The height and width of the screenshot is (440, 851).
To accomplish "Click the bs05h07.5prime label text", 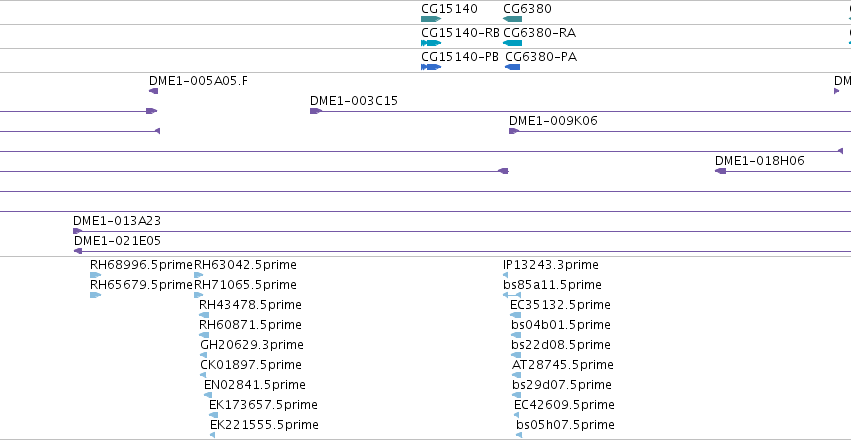I will (566, 424).
